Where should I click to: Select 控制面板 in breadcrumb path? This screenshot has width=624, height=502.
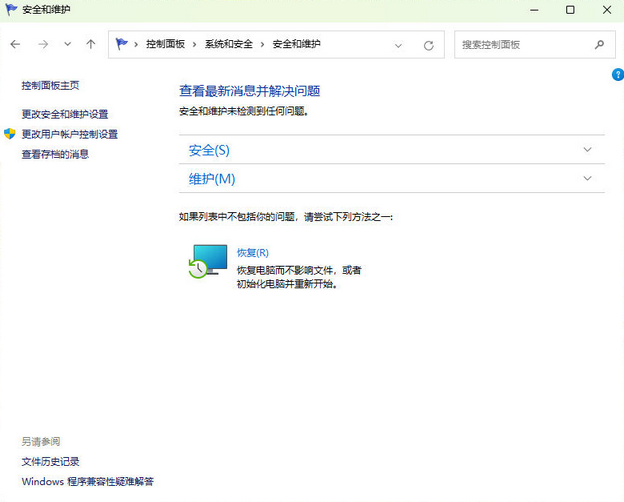(x=166, y=45)
